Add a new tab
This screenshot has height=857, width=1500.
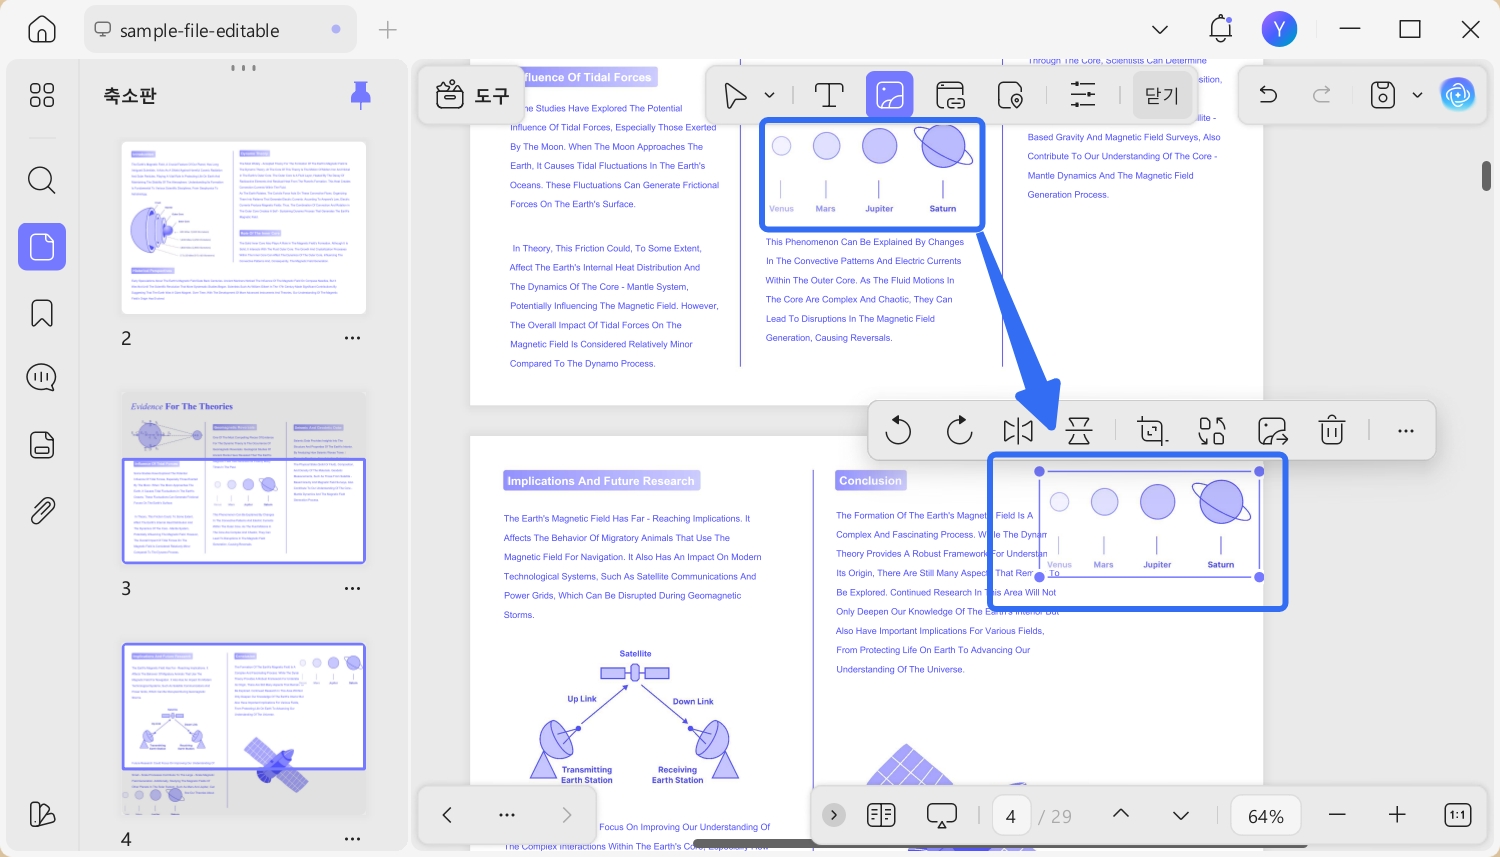pos(388,30)
